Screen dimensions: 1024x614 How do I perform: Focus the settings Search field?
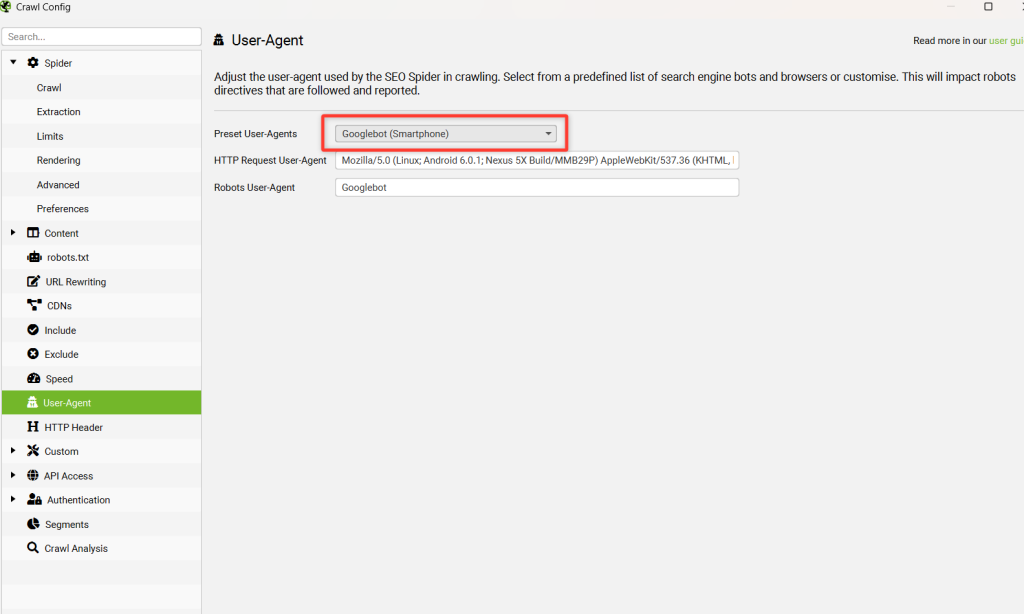(101, 37)
